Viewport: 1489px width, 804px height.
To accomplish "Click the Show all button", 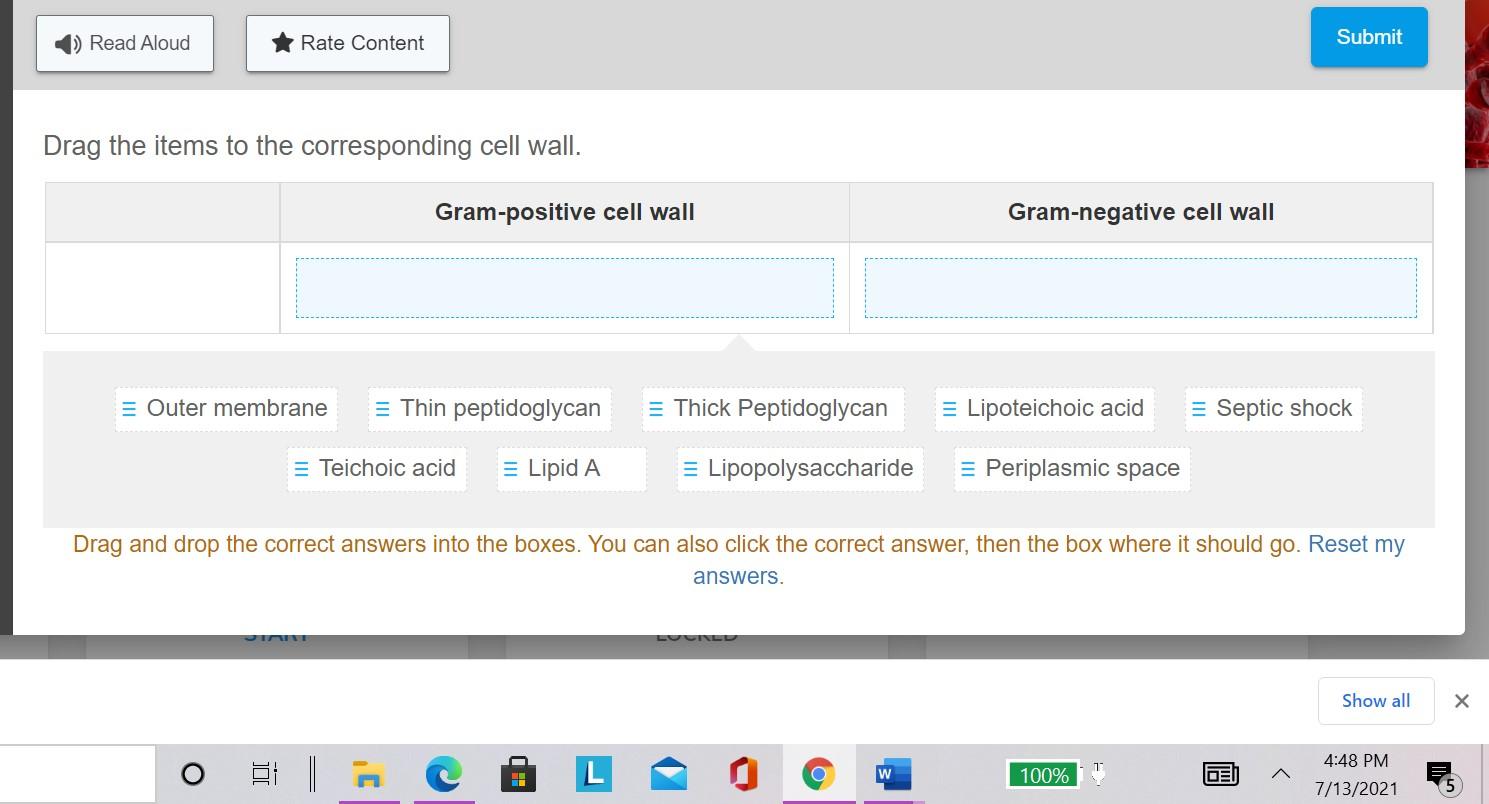I will (x=1375, y=700).
